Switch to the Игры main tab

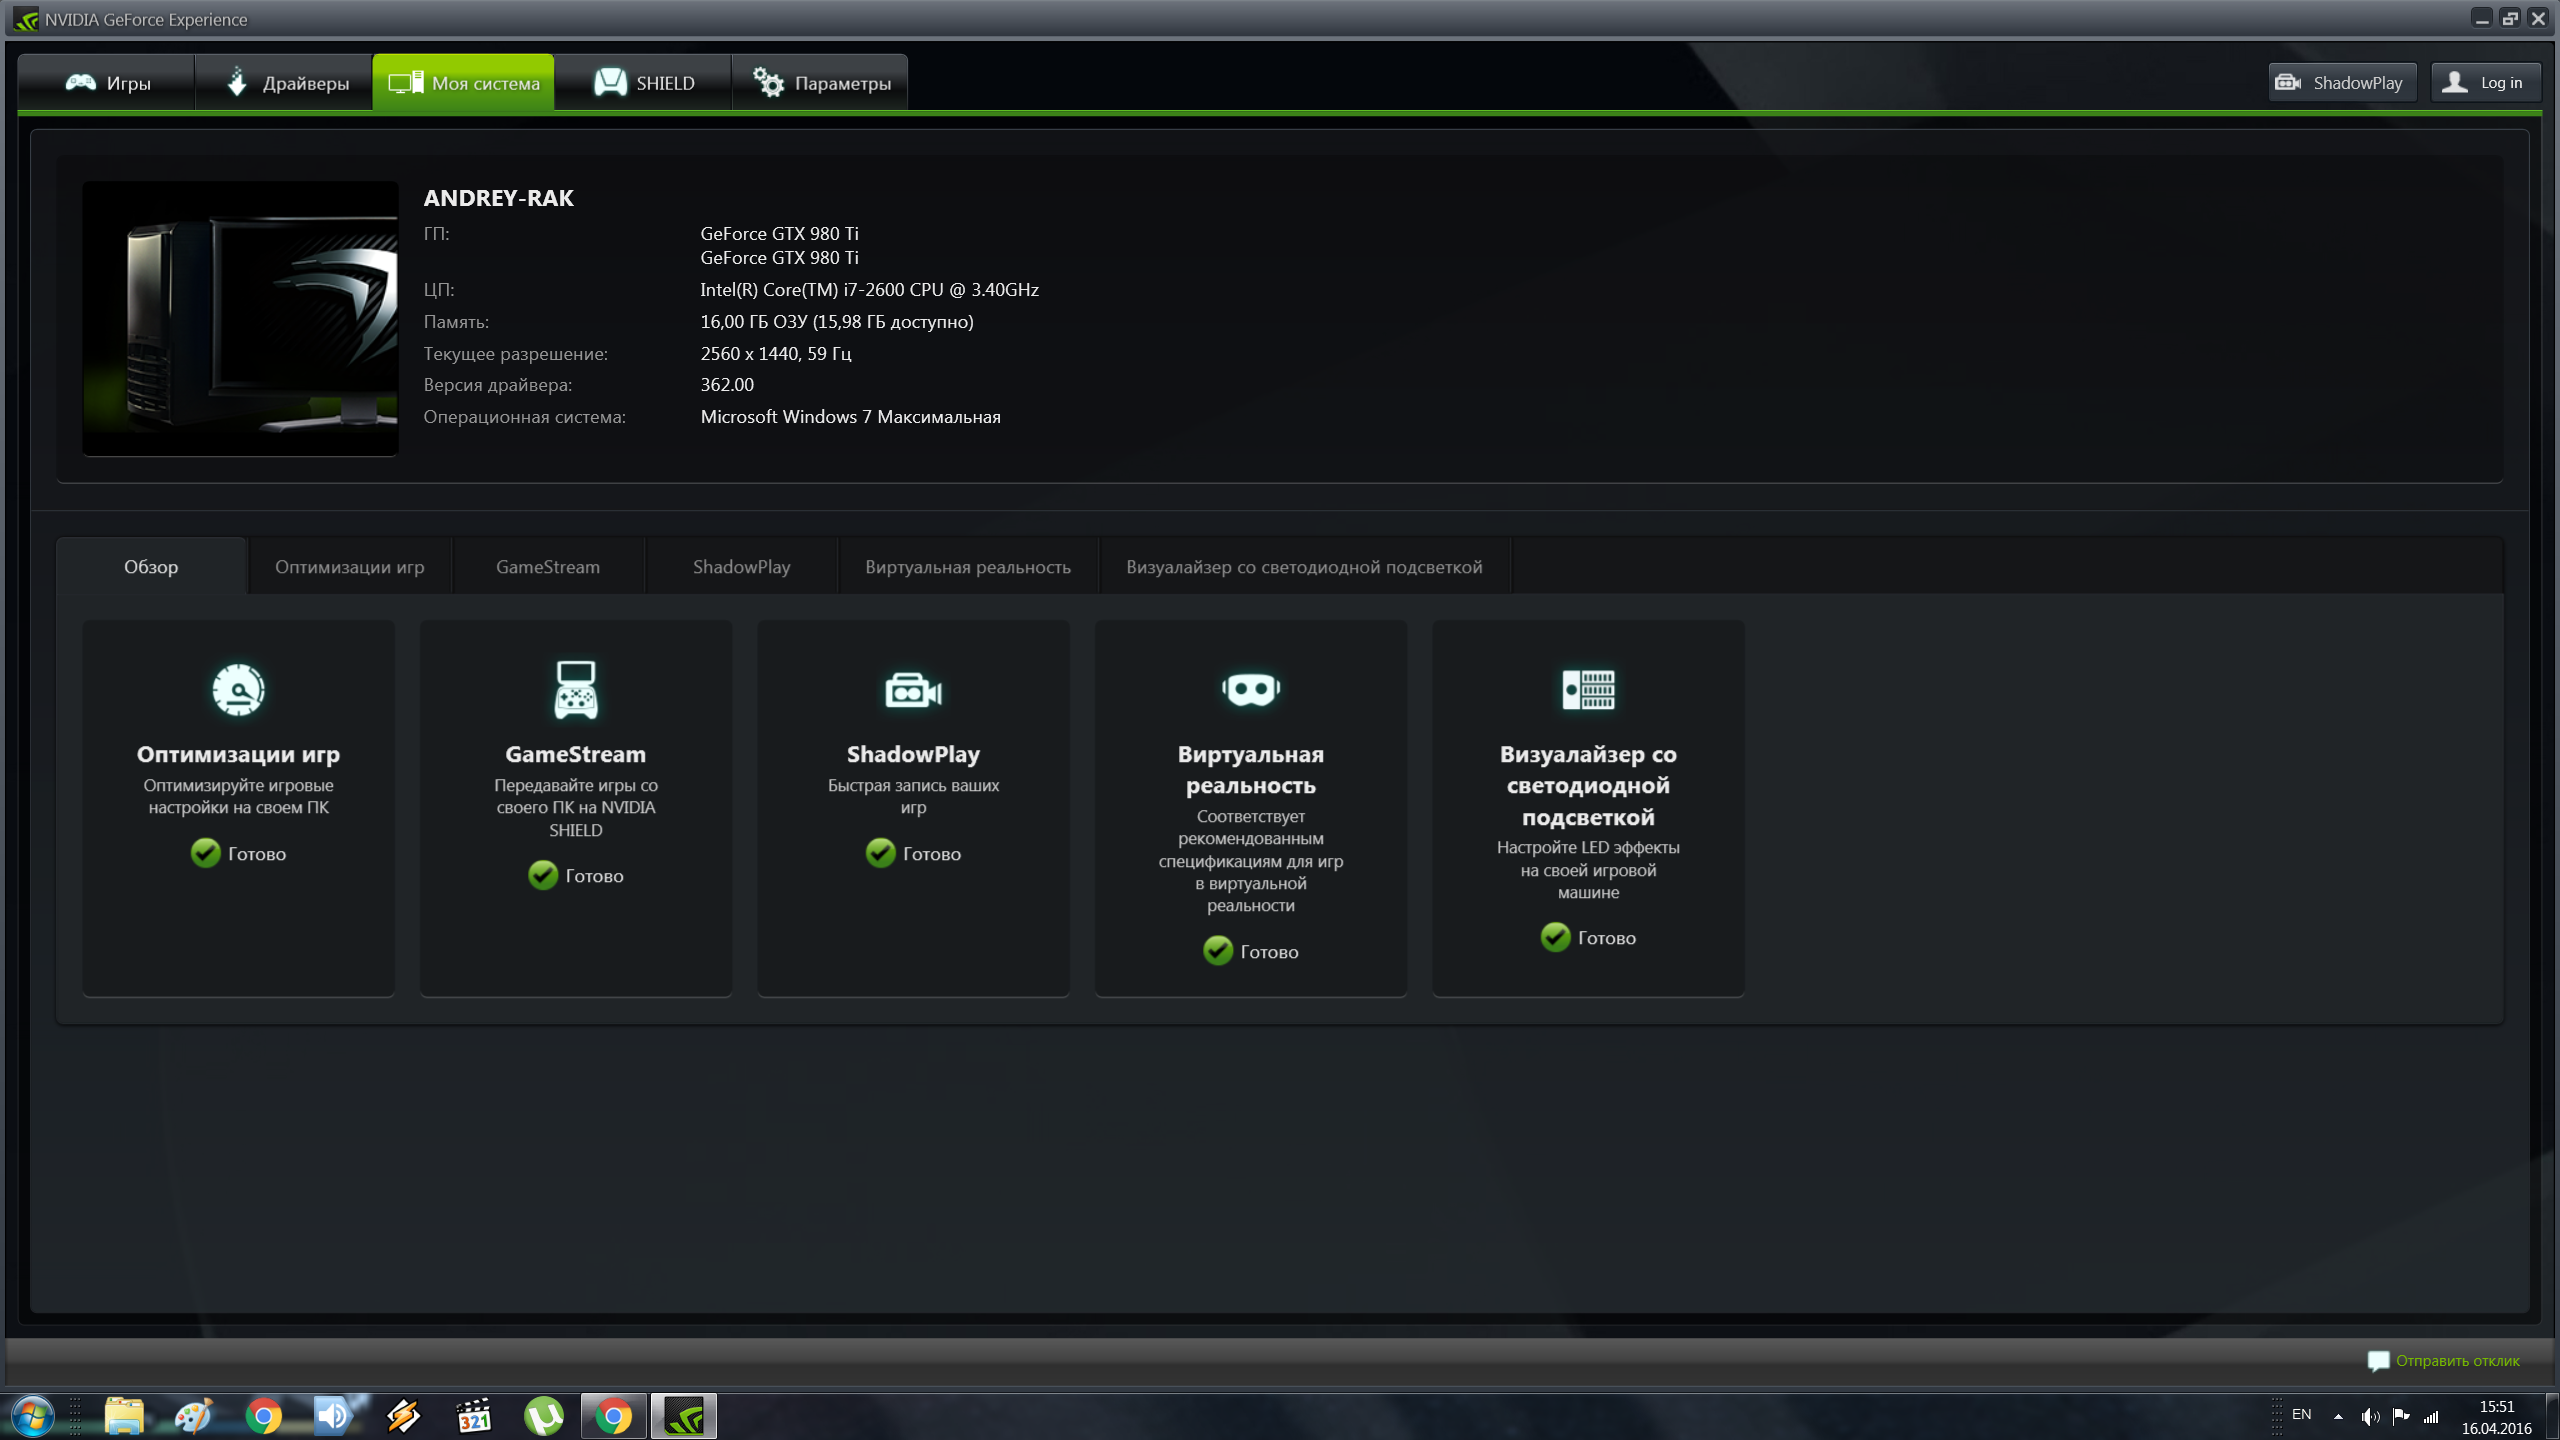click(x=108, y=83)
